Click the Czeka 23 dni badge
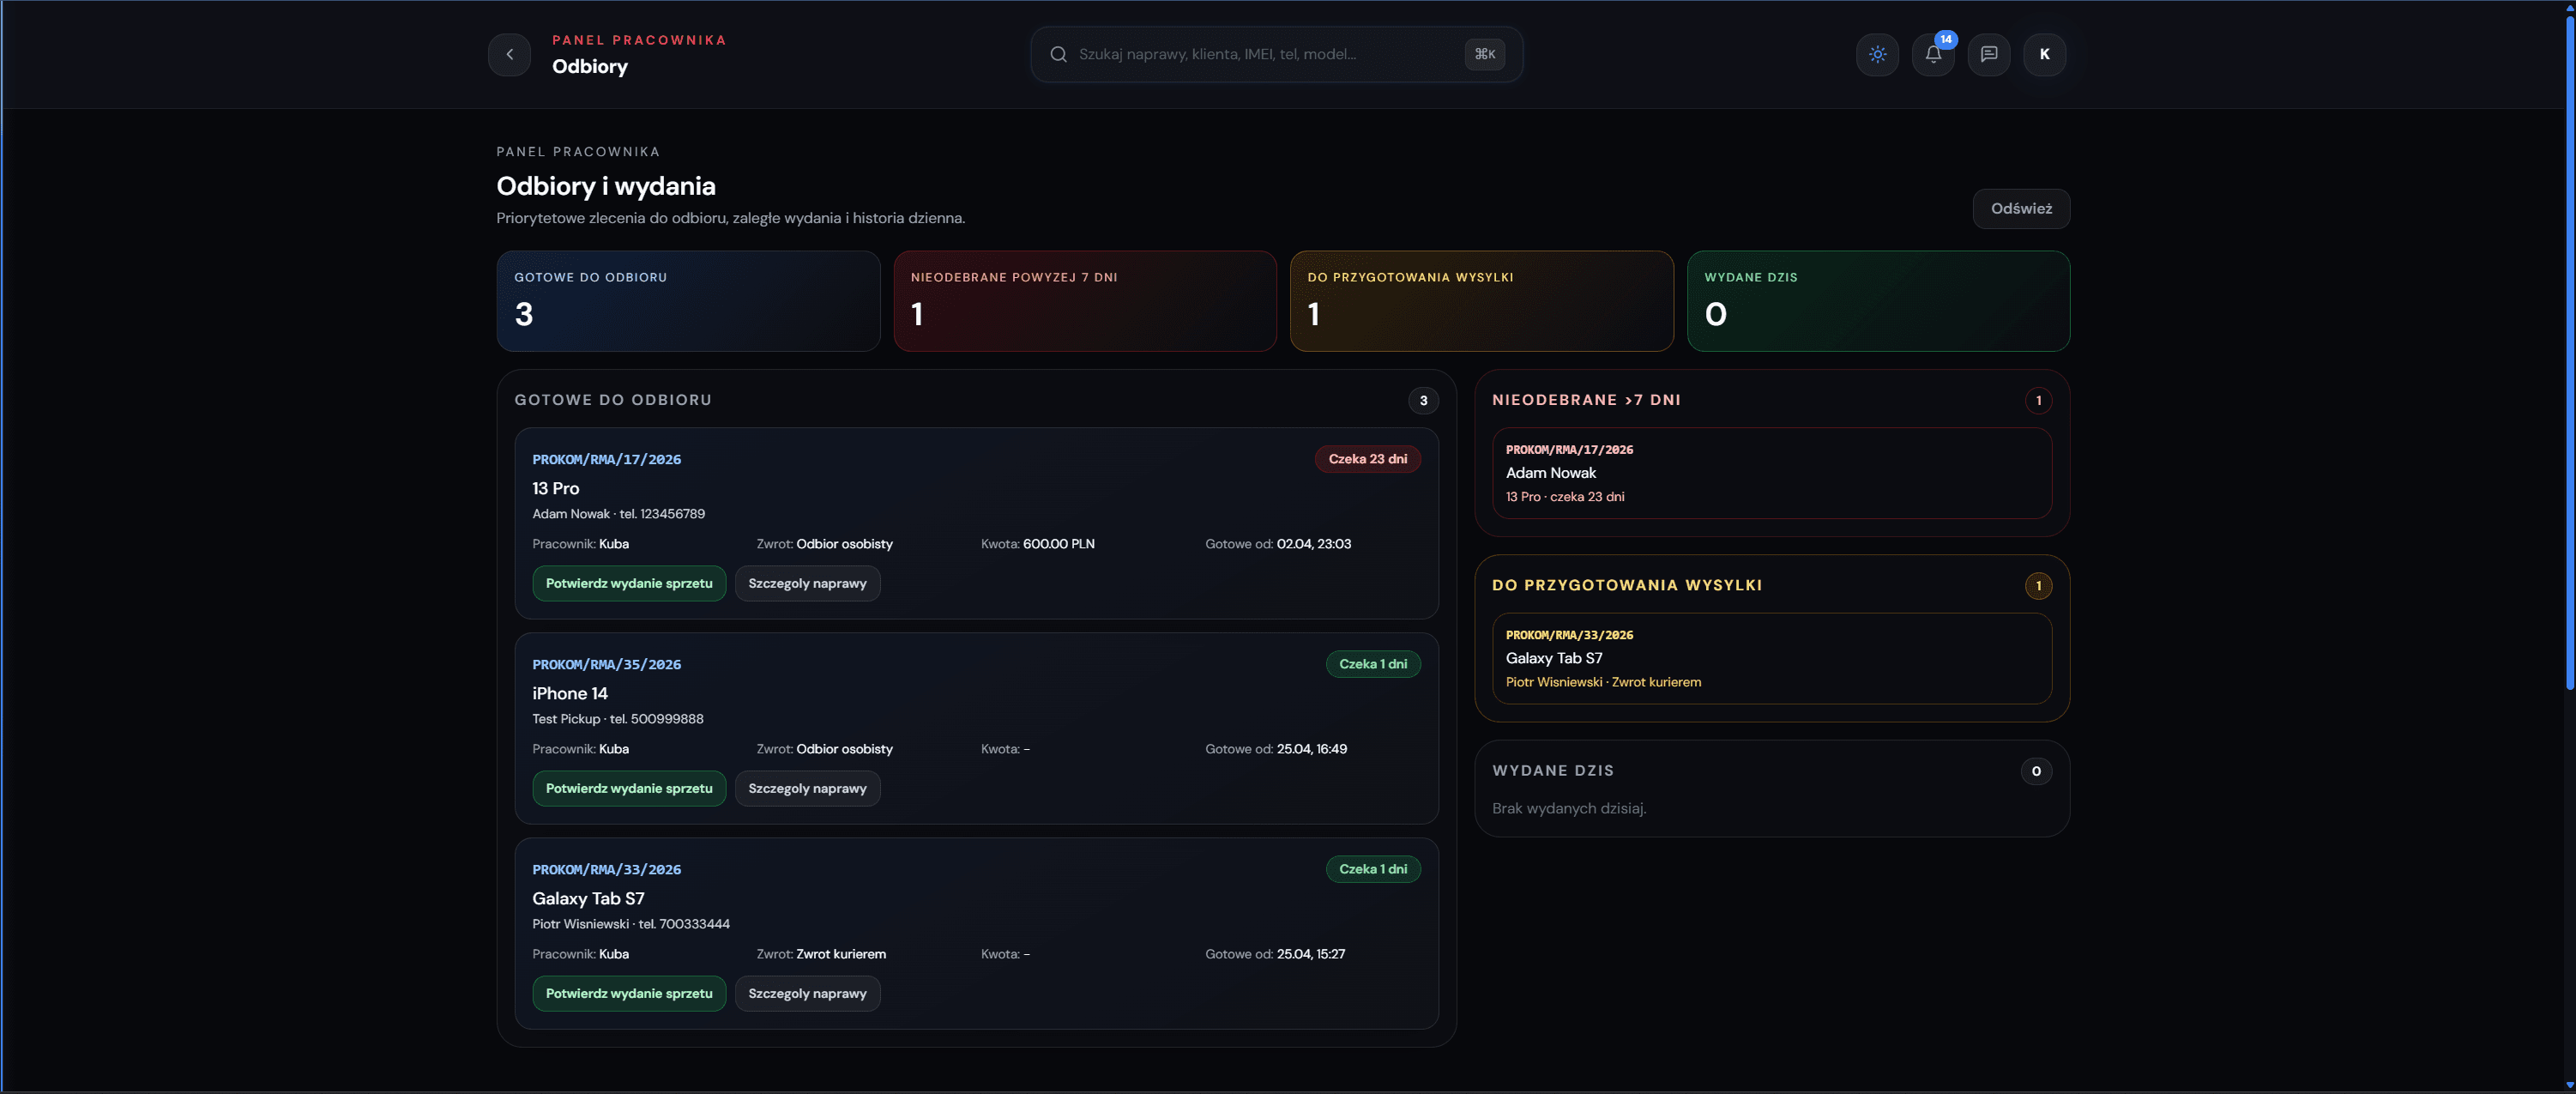This screenshot has width=2576, height=1094. (1367, 459)
